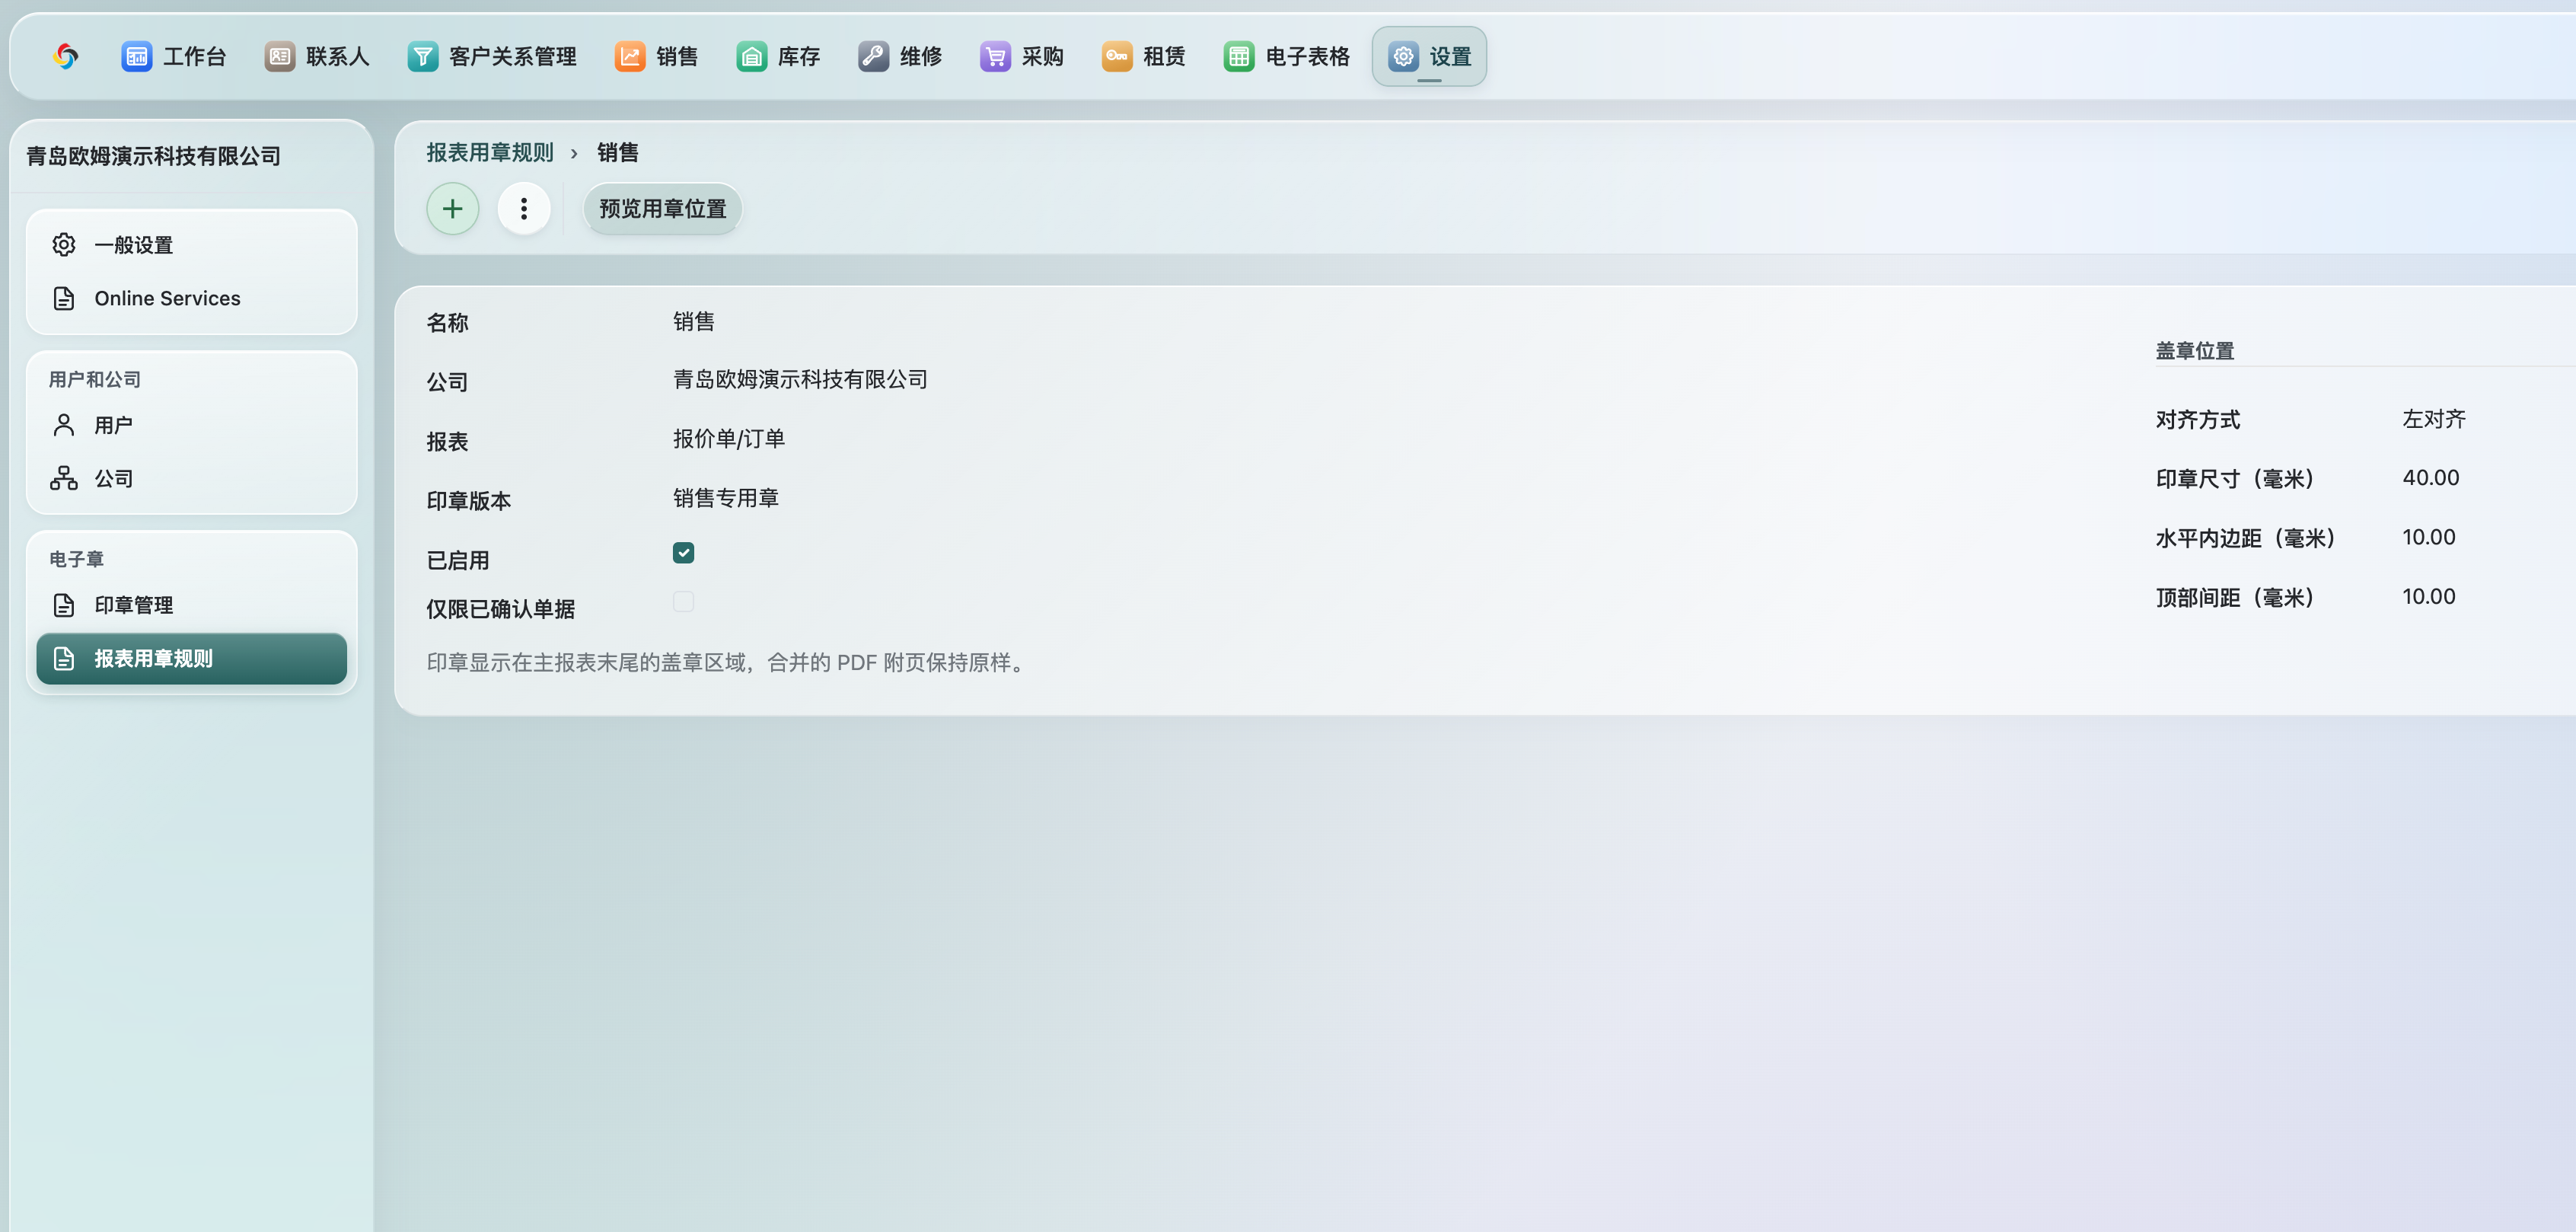The image size is (2576, 1232).
Task: Click the 名称 field value 销售
Action: pyautogui.click(x=694, y=321)
